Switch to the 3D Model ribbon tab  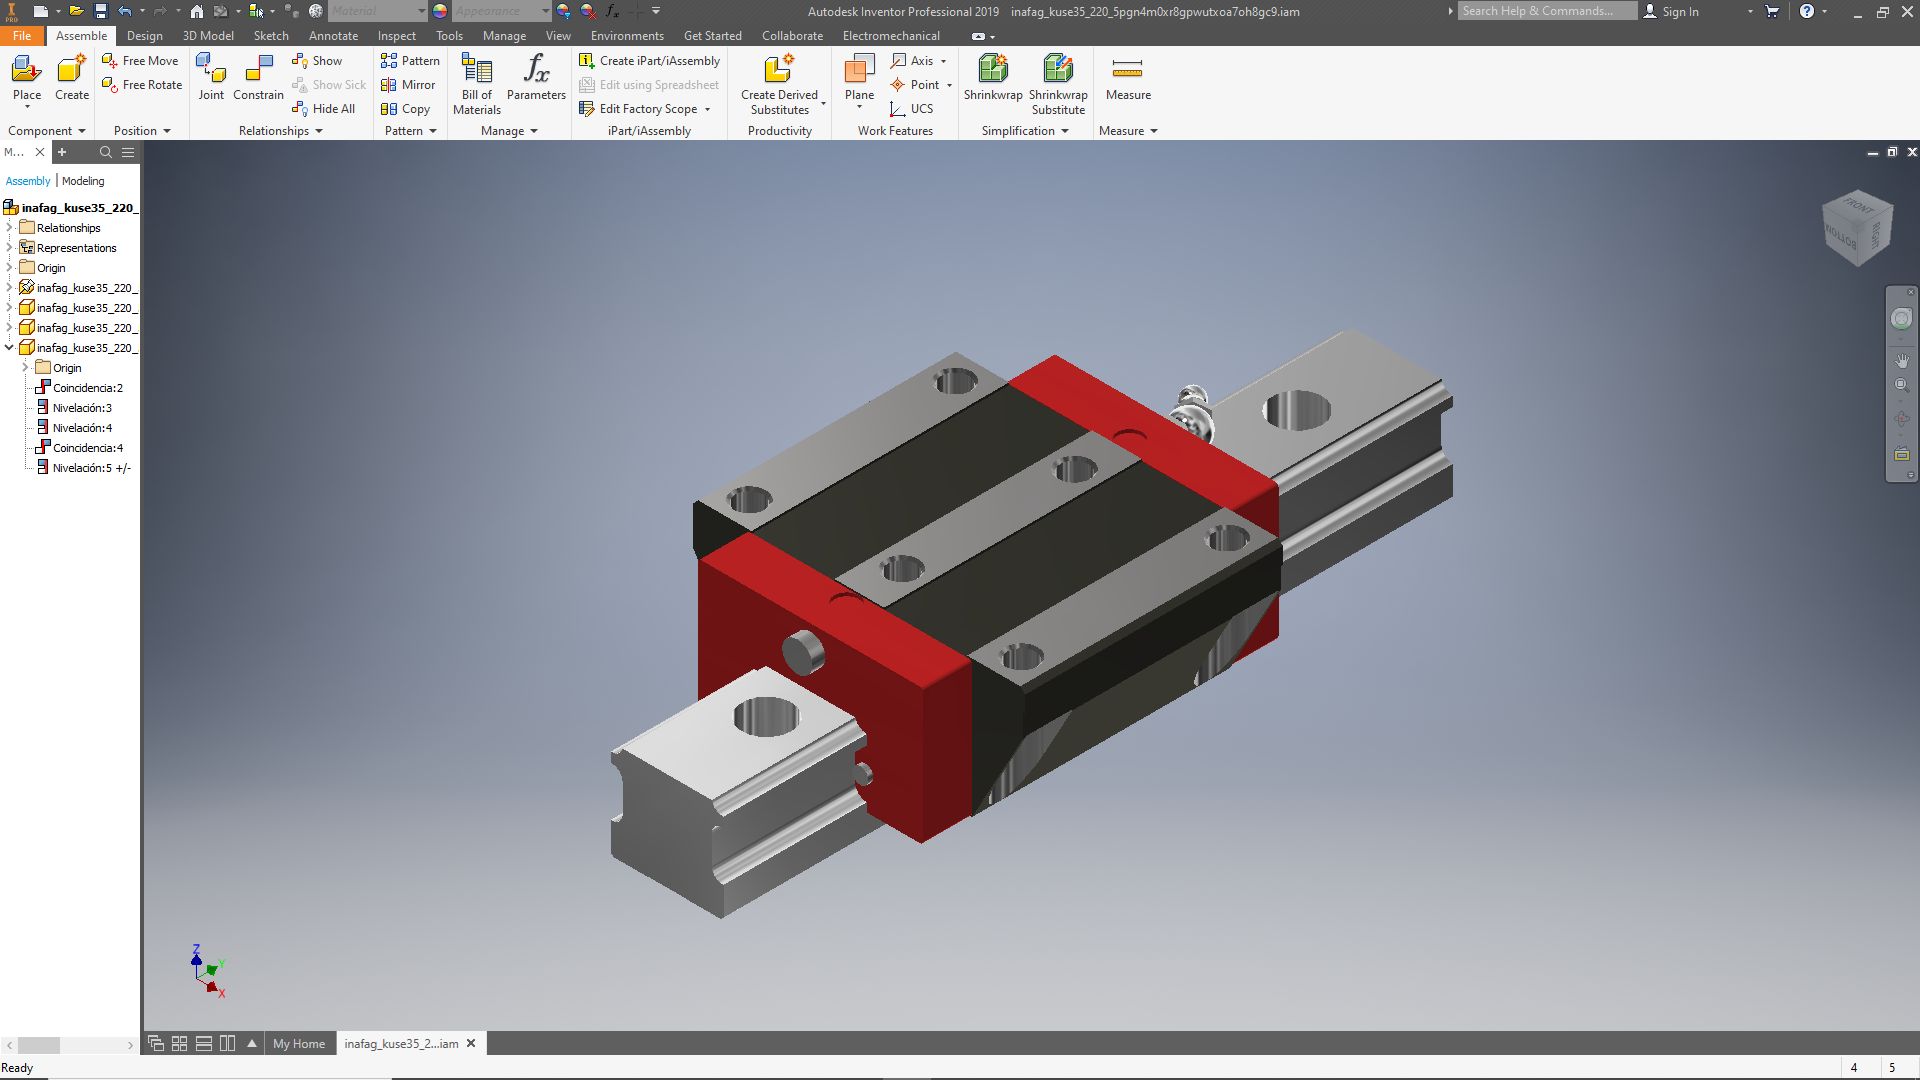(x=208, y=36)
